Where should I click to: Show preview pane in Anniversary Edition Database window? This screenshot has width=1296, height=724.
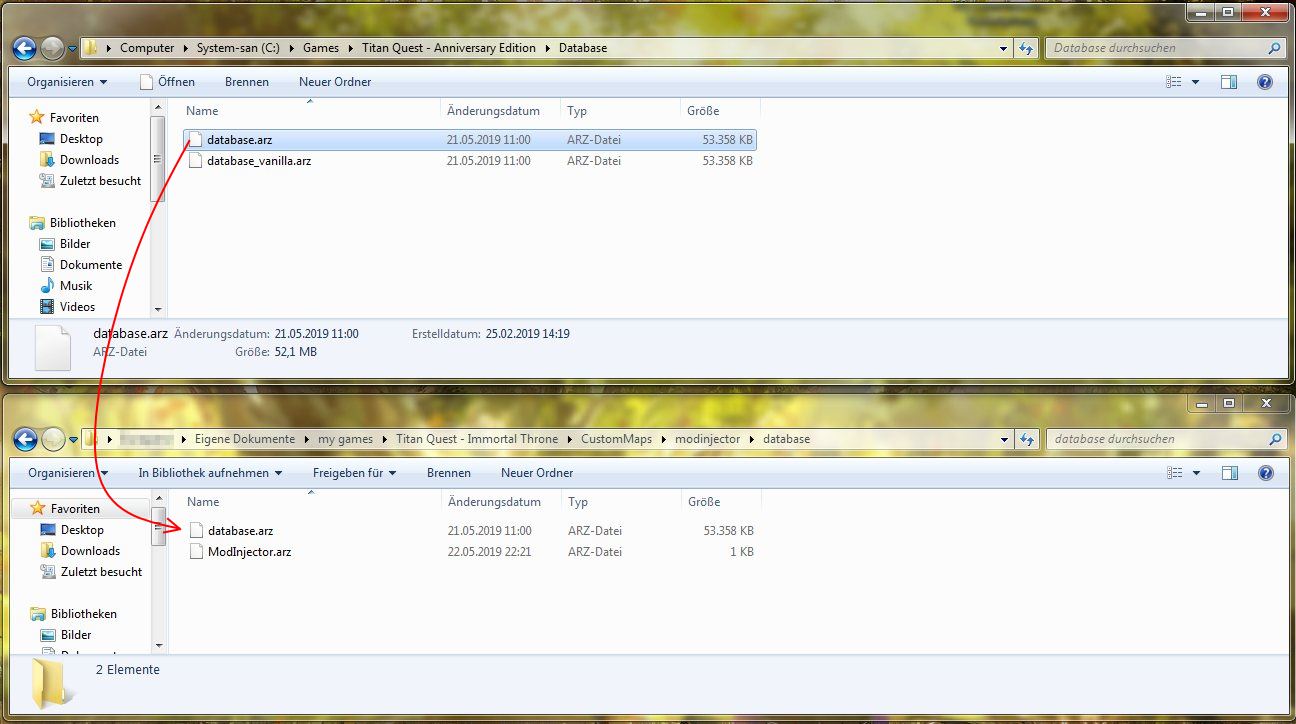pos(1229,82)
